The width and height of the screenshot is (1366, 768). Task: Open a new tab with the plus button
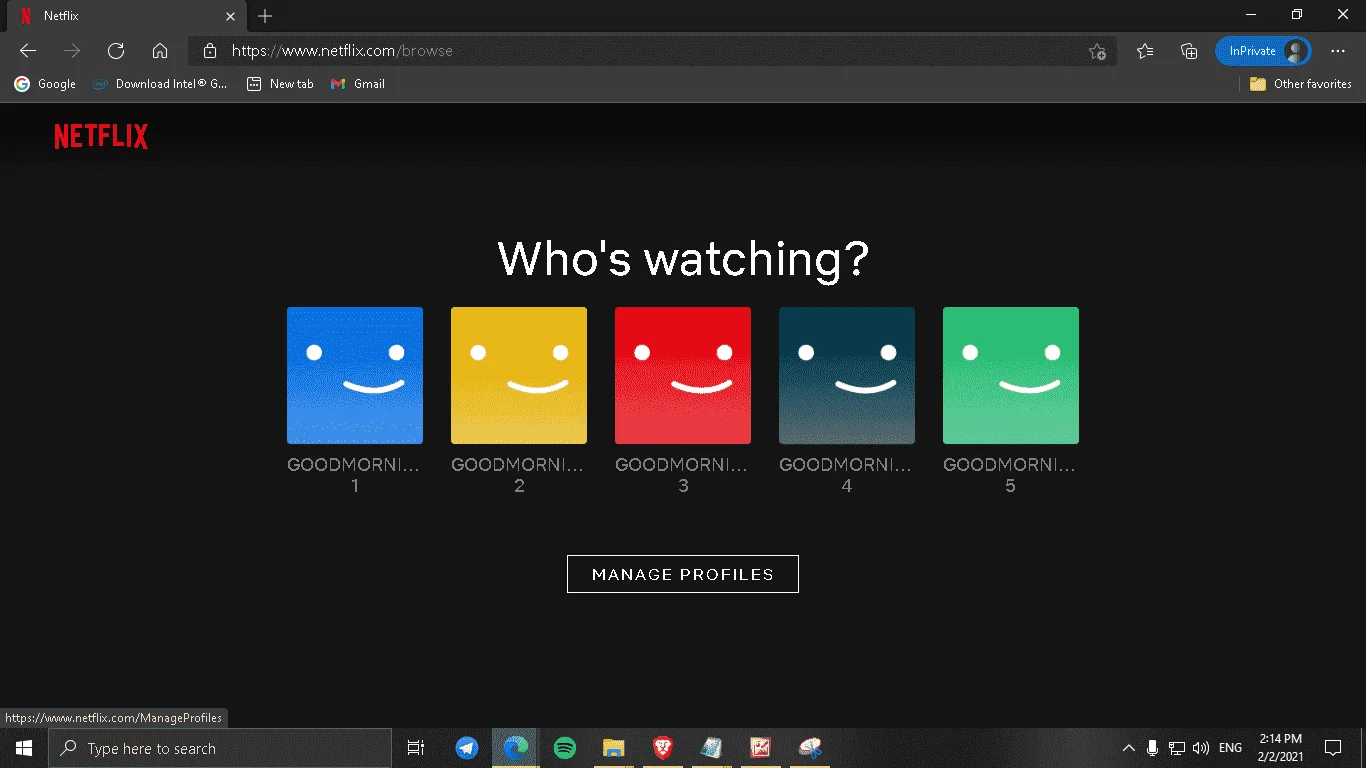(x=265, y=16)
